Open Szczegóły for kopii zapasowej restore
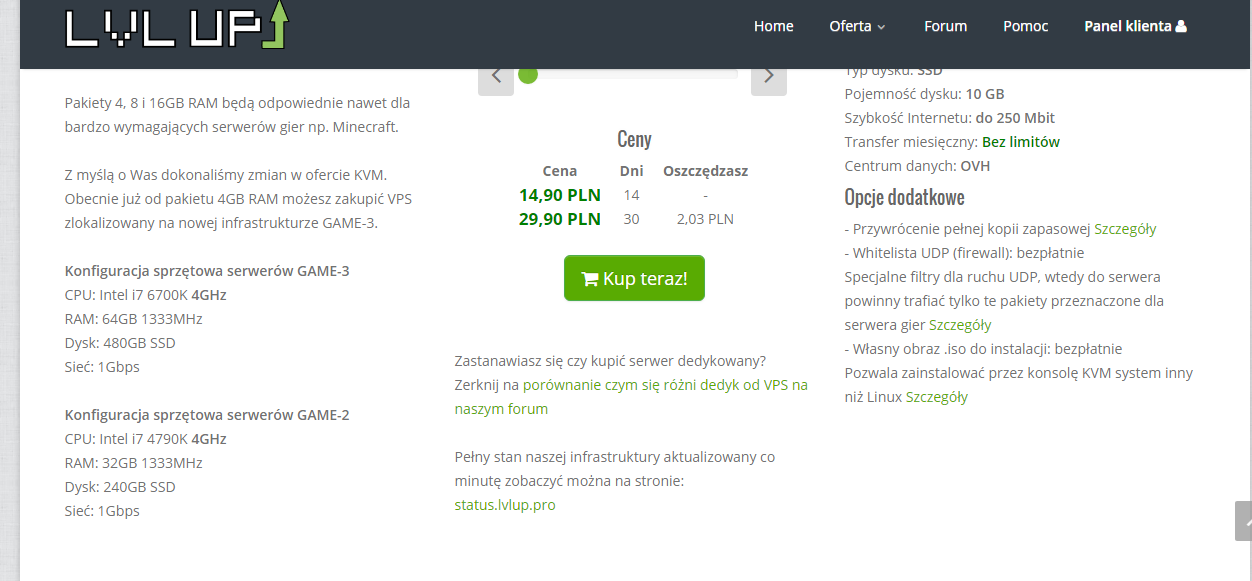This screenshot has width=1252, height=581. [x=1124, y=229]
